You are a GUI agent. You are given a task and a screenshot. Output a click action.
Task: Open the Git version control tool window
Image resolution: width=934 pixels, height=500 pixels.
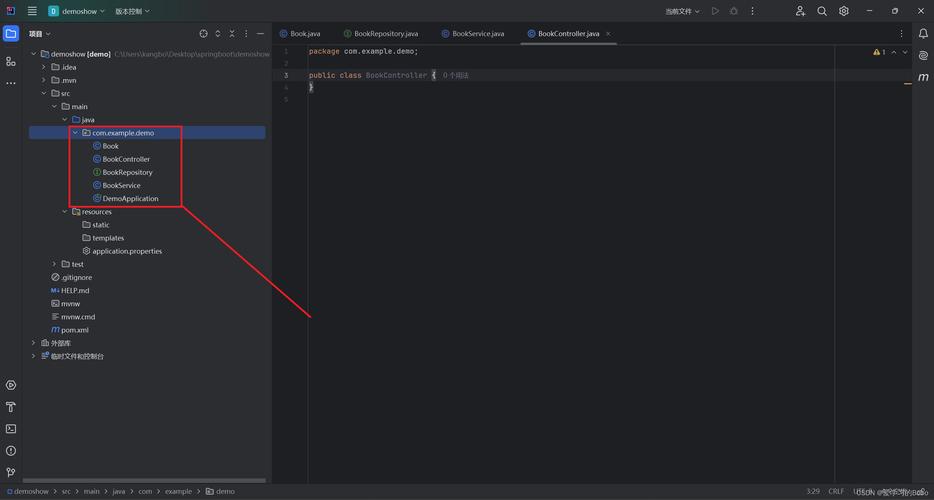click(11, 472)
